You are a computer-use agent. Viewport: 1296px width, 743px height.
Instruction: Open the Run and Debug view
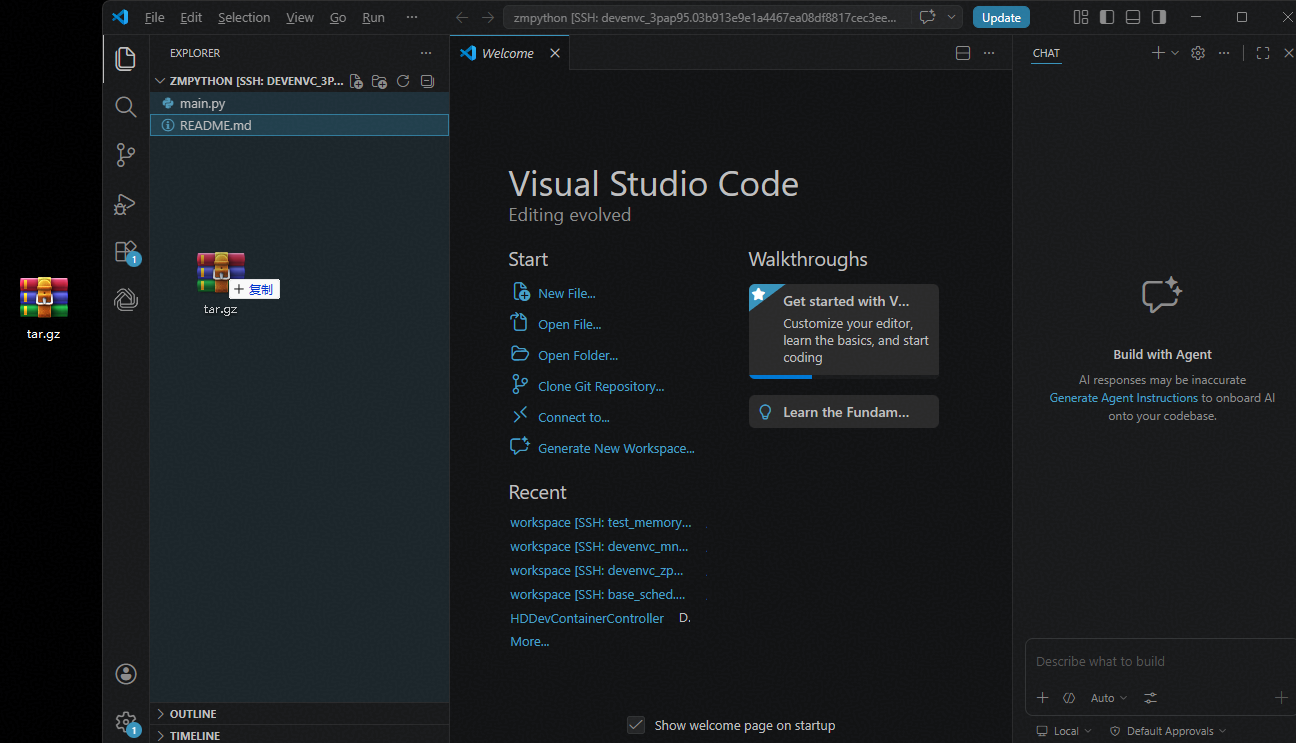pos(125,204)
